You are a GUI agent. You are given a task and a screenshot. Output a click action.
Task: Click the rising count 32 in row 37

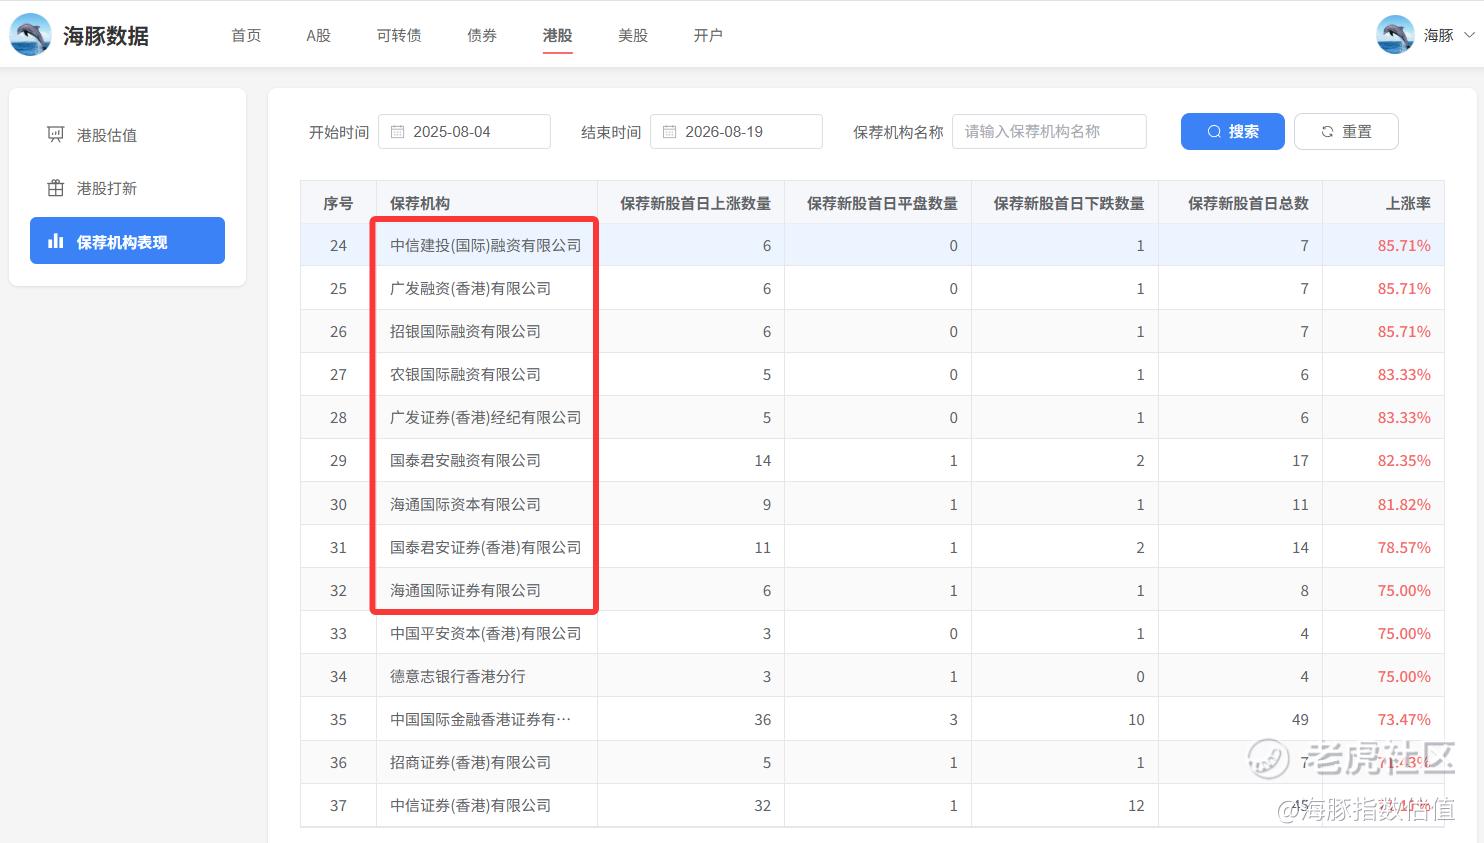click(x=762, y=806)
